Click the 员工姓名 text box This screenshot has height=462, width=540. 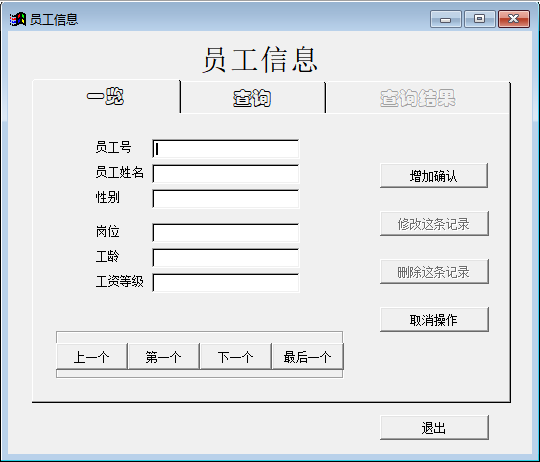(226, 174)
